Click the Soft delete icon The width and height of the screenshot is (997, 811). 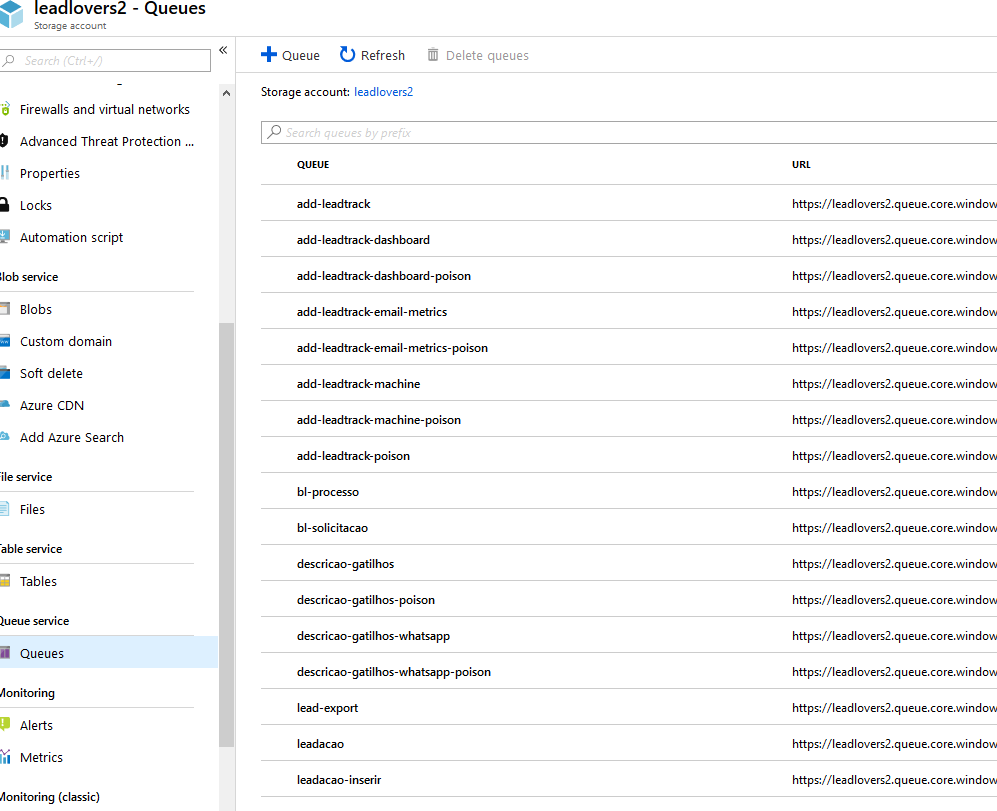click(x=4, y=373)
